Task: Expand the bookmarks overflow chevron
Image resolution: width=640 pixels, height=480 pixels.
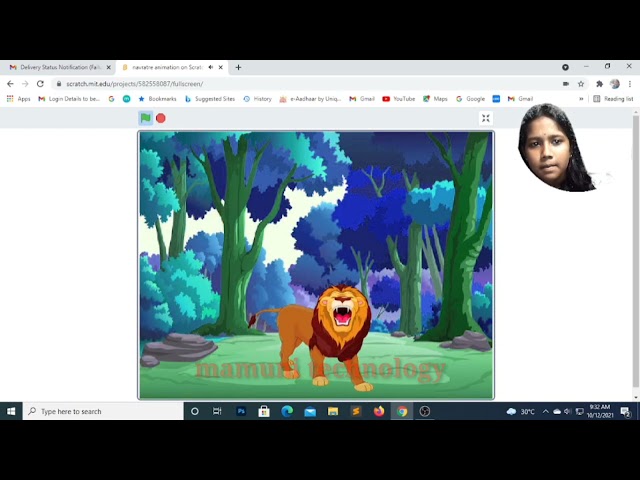Action: pyautogui.click(x=581, y=99)
